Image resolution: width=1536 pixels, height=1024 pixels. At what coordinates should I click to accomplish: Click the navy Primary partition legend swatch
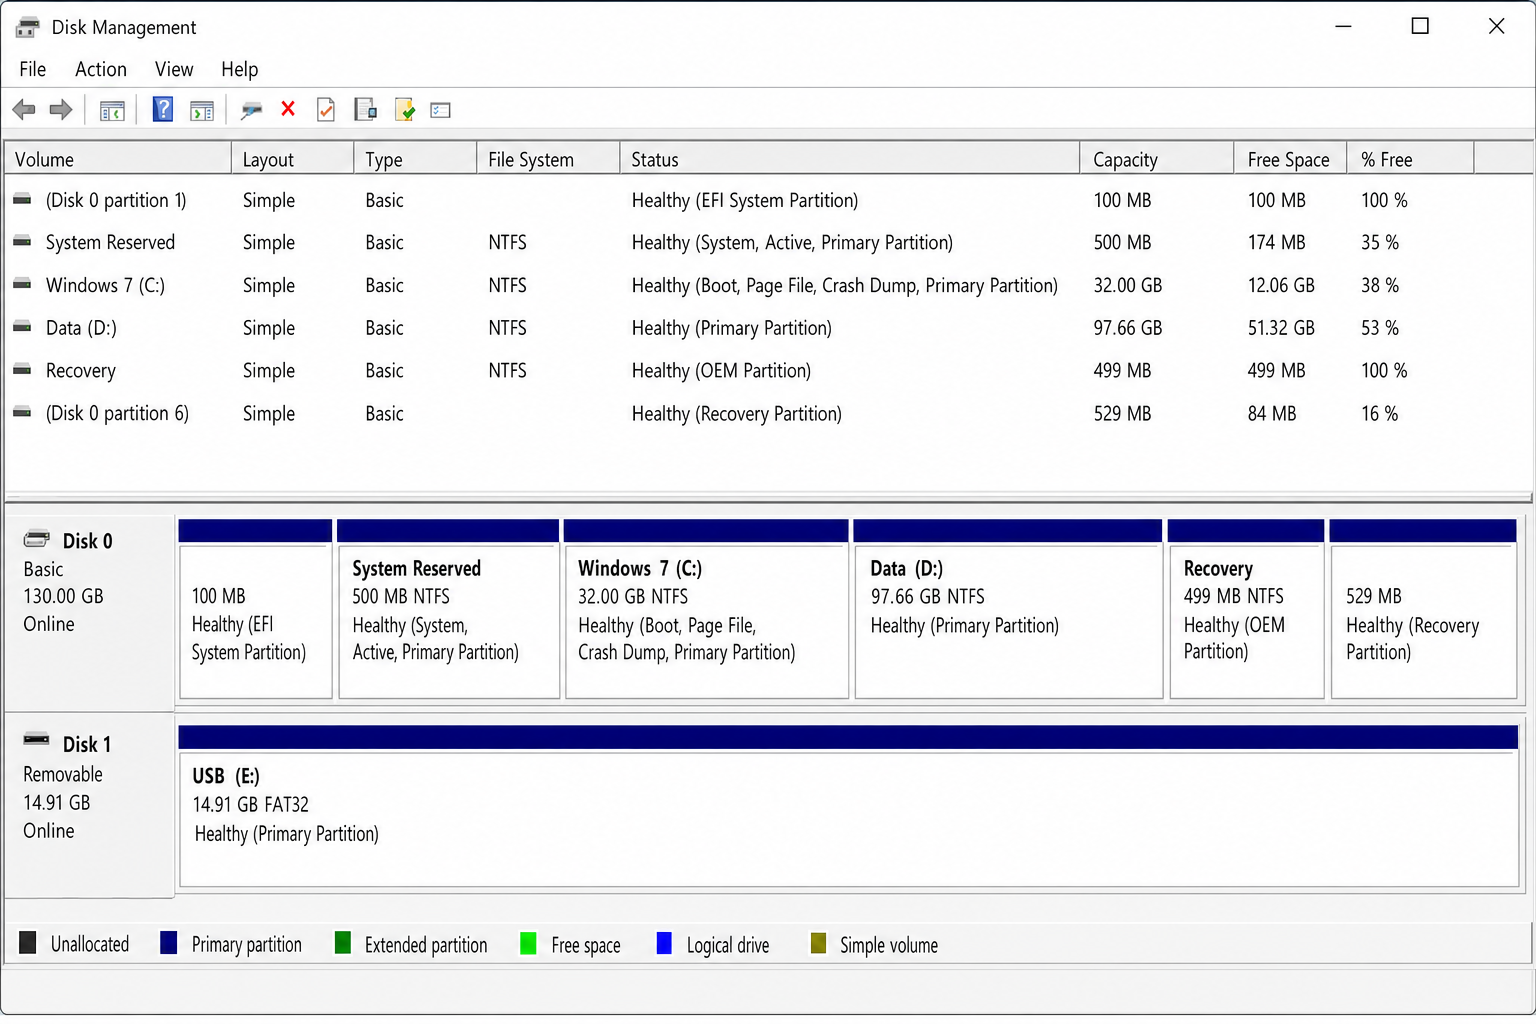click(x=169, y=943)
